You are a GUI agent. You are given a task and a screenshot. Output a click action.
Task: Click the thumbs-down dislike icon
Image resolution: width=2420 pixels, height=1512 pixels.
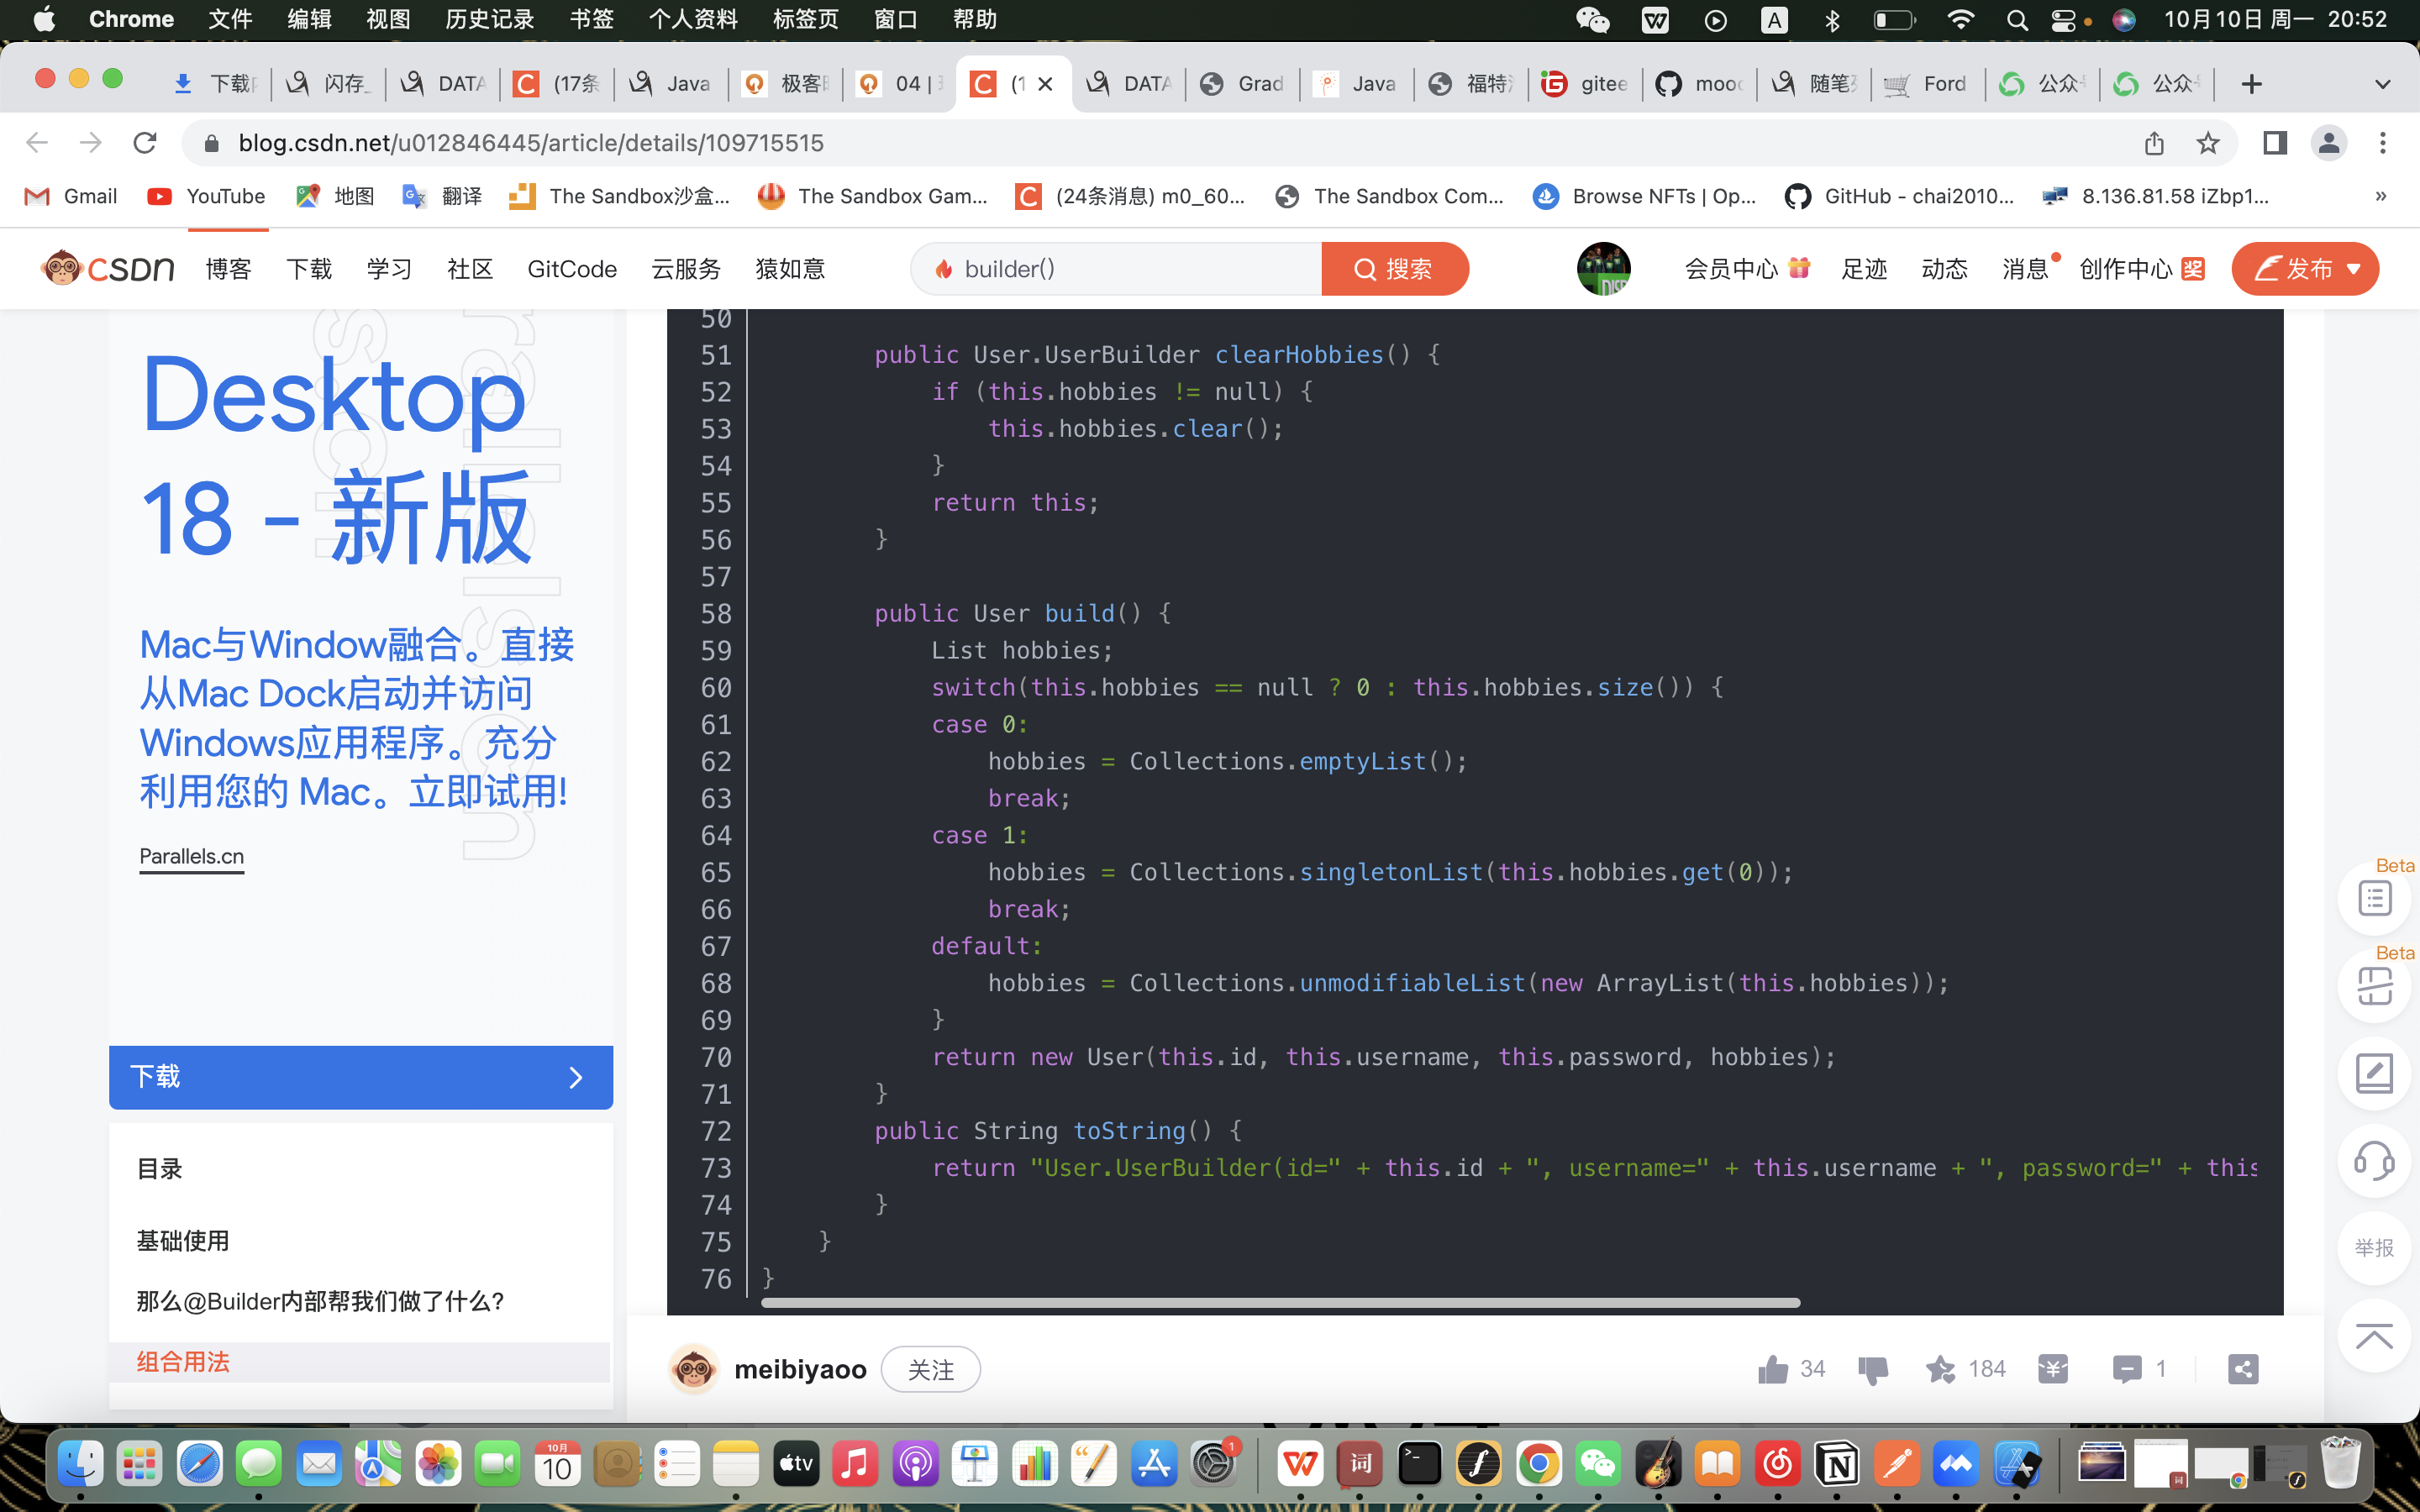click(1872, 1369)
